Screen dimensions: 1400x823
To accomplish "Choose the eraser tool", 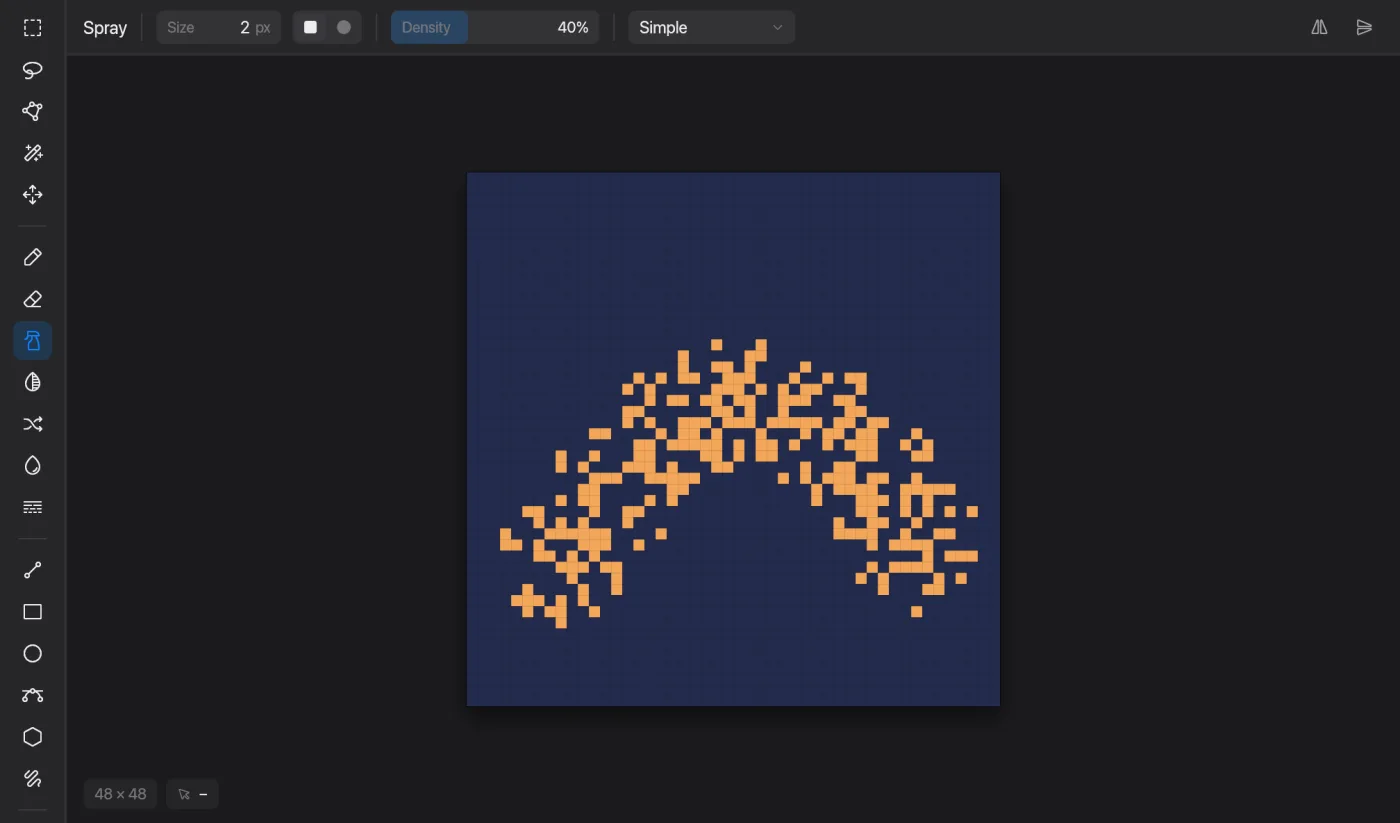I will (33, 299).
